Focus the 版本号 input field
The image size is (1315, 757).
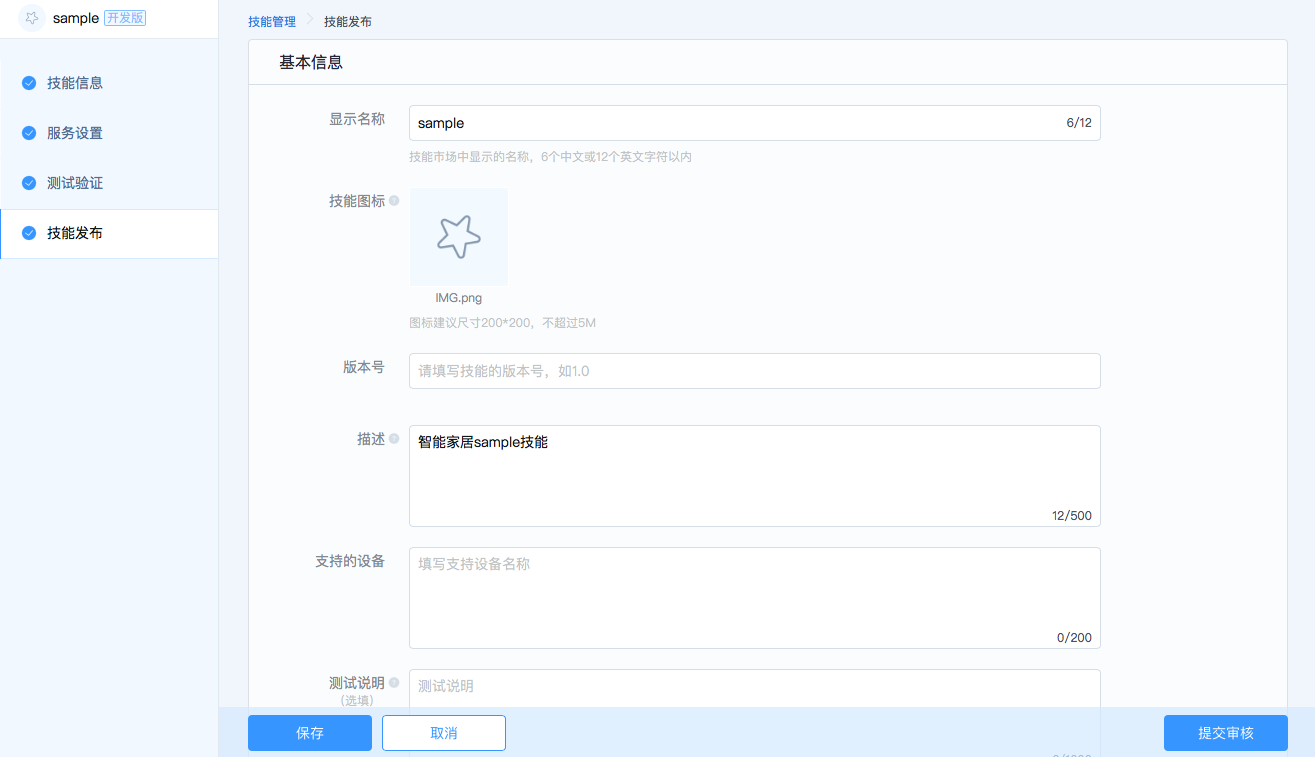point(755,371)
